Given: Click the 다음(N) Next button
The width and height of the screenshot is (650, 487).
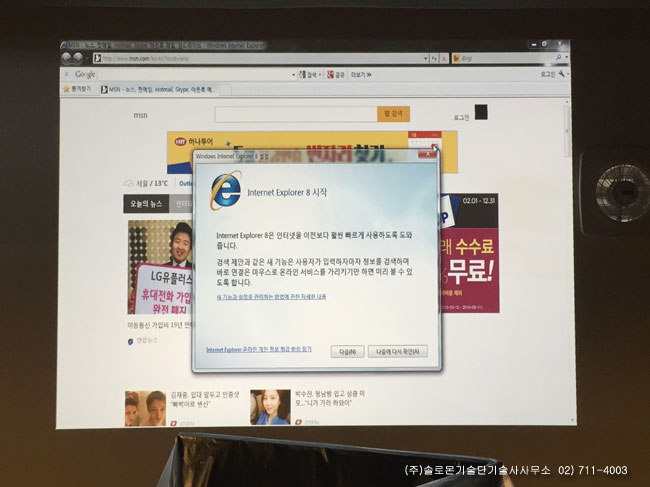Looking at the screenshot, I should (347, 351).
